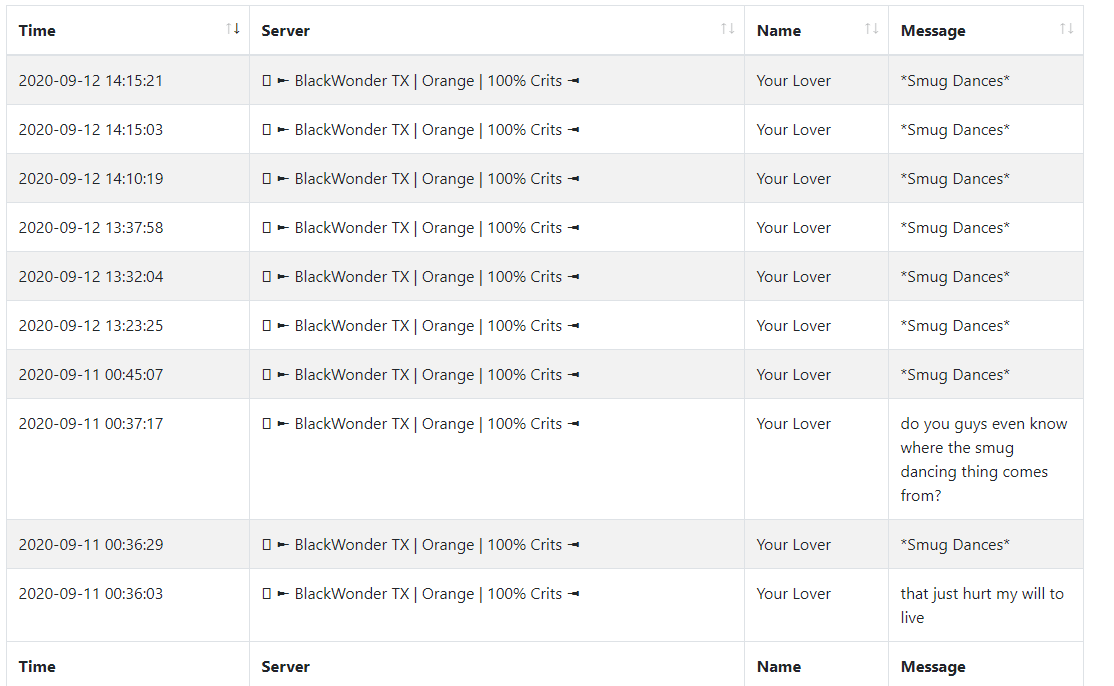Click the Time column header label

(37, 31)
